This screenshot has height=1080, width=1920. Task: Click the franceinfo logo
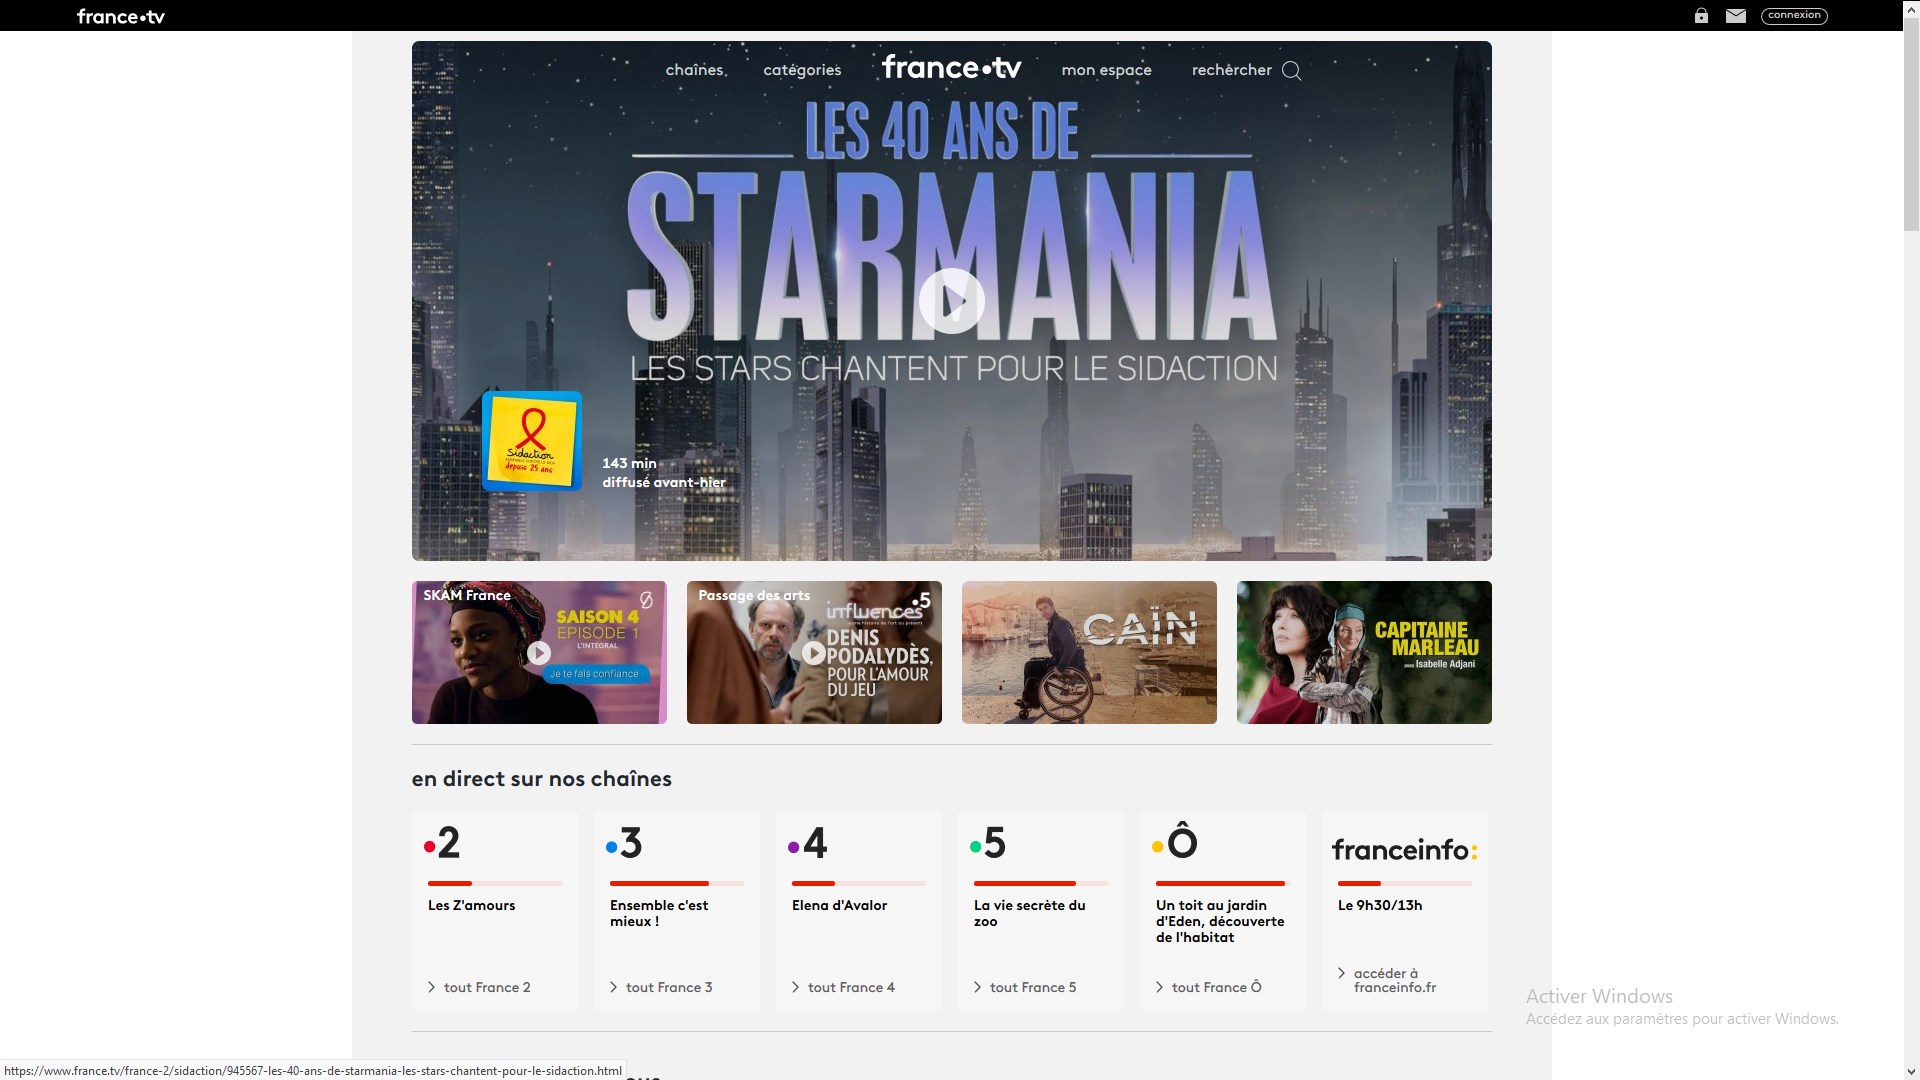pos(1404,850)
